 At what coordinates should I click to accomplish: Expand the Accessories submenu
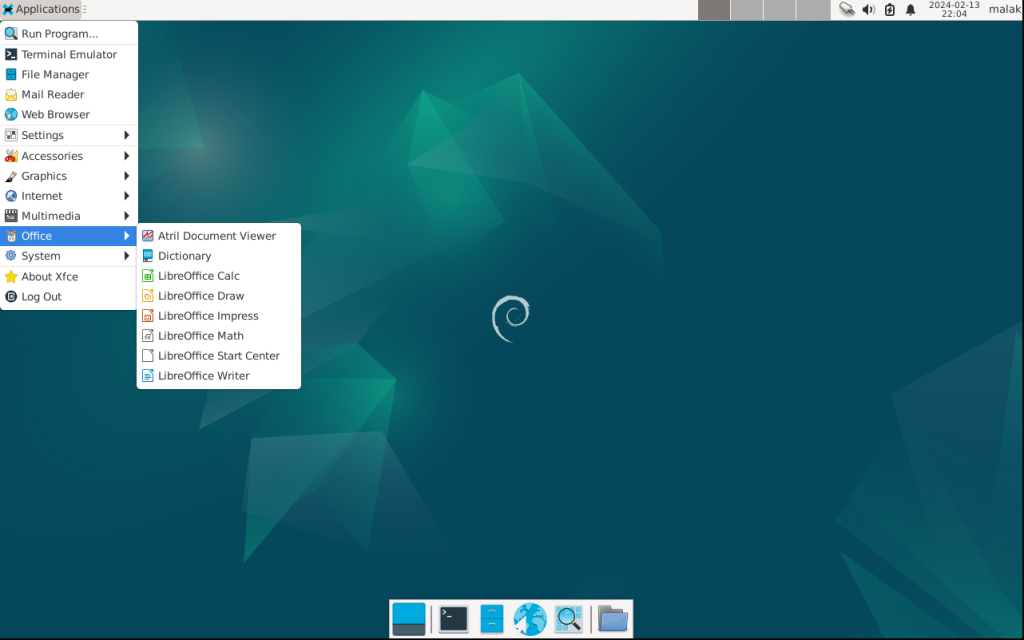68,156
